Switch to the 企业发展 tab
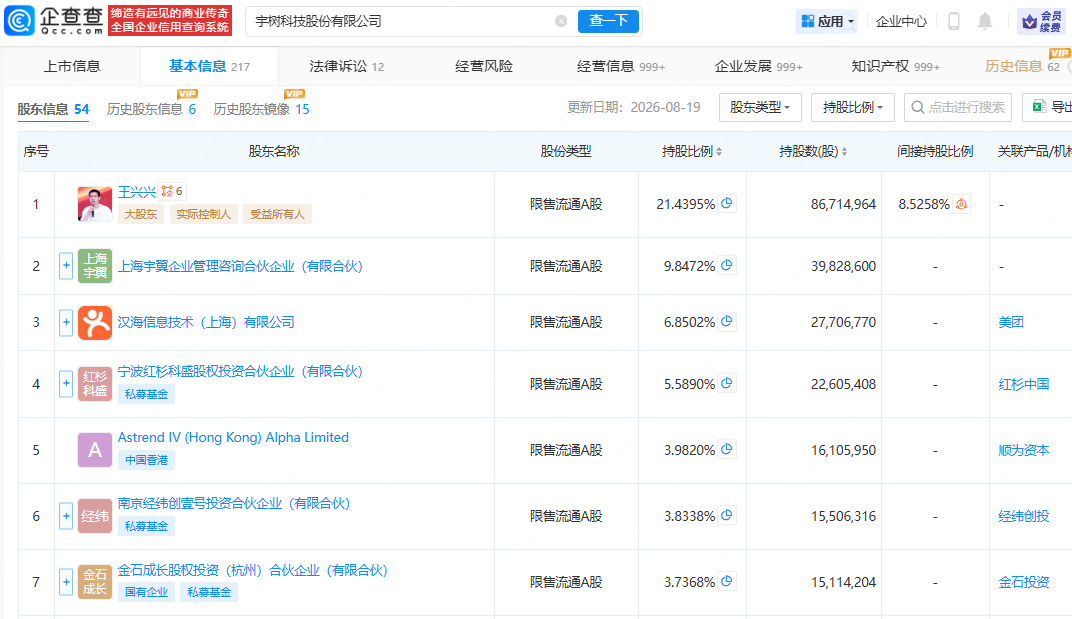 [758, 66]
